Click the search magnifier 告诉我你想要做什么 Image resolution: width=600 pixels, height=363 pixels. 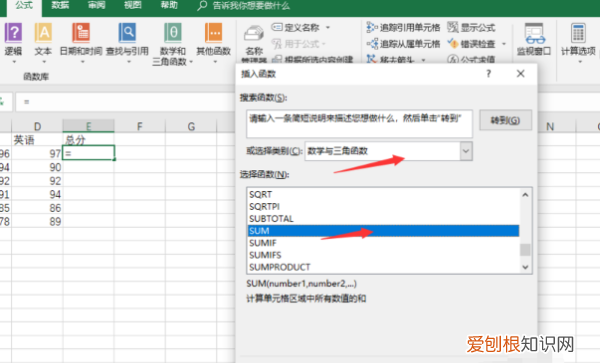click(x=202, y=6)
